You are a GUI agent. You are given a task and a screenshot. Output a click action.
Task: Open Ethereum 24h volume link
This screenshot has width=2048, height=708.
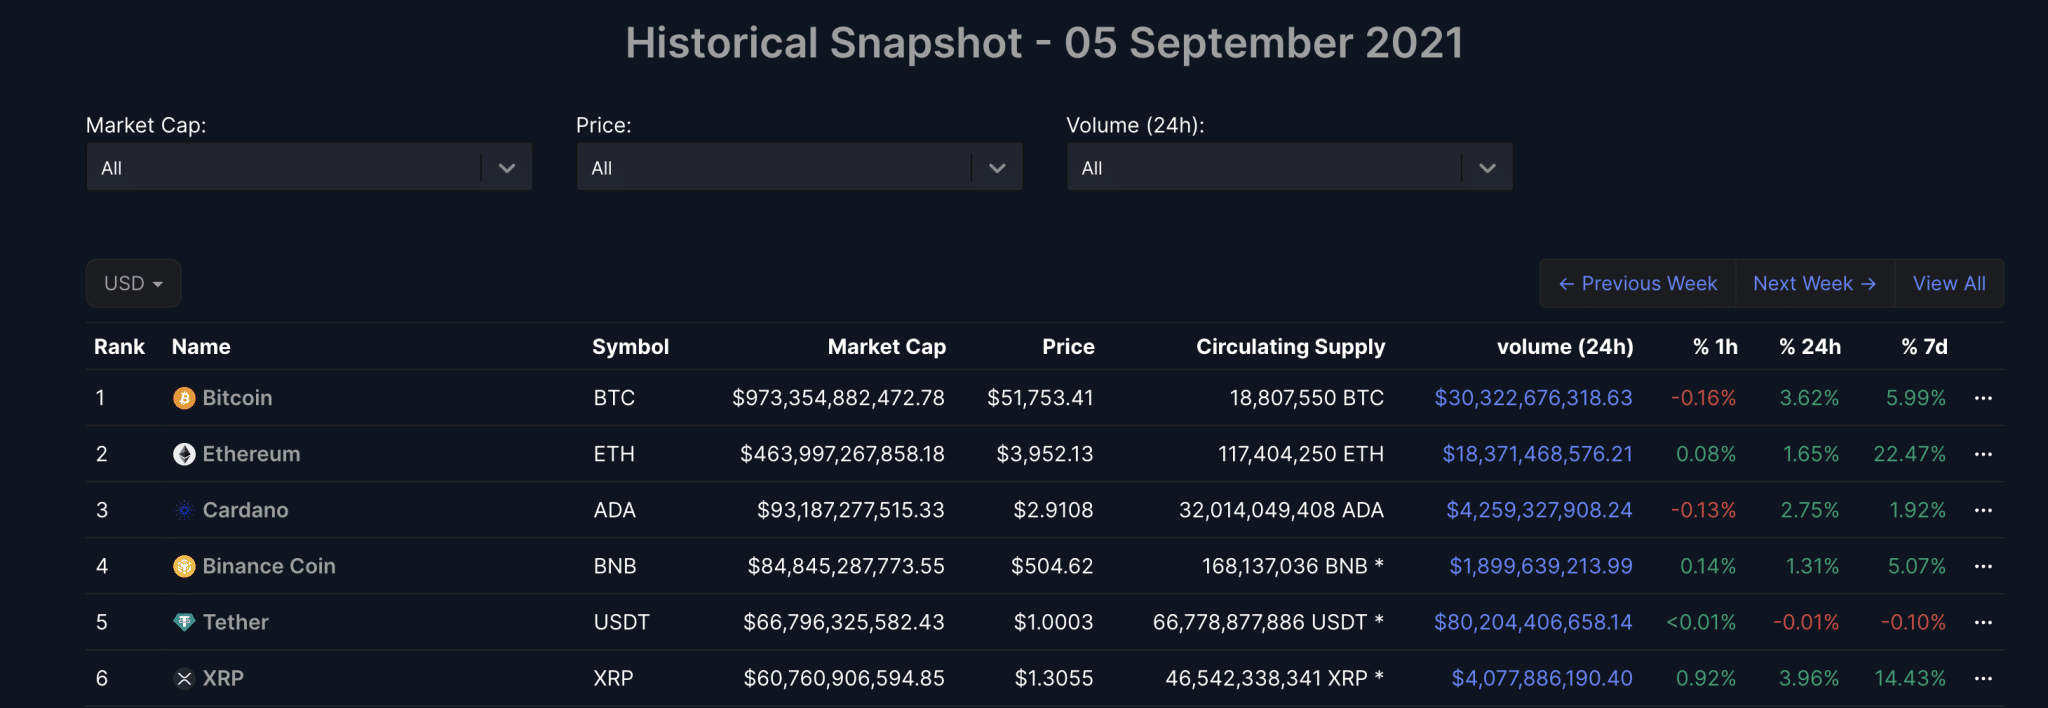1537,454
